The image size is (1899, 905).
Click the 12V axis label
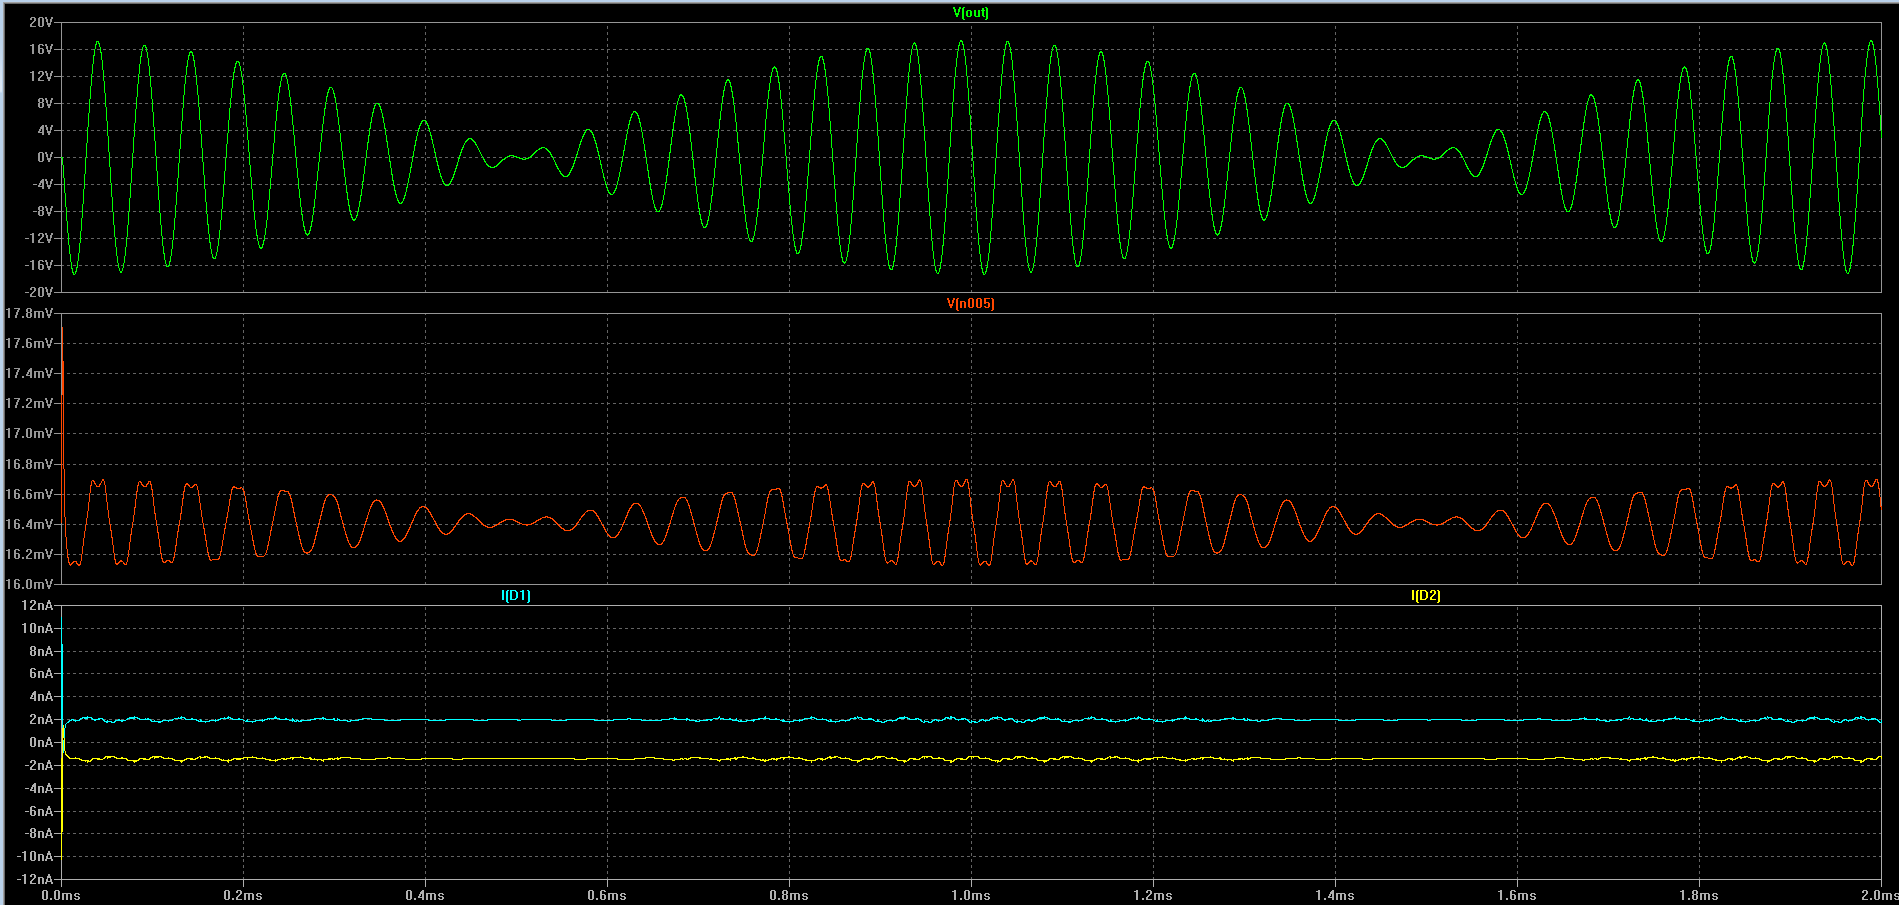click(x=41, y=76)
